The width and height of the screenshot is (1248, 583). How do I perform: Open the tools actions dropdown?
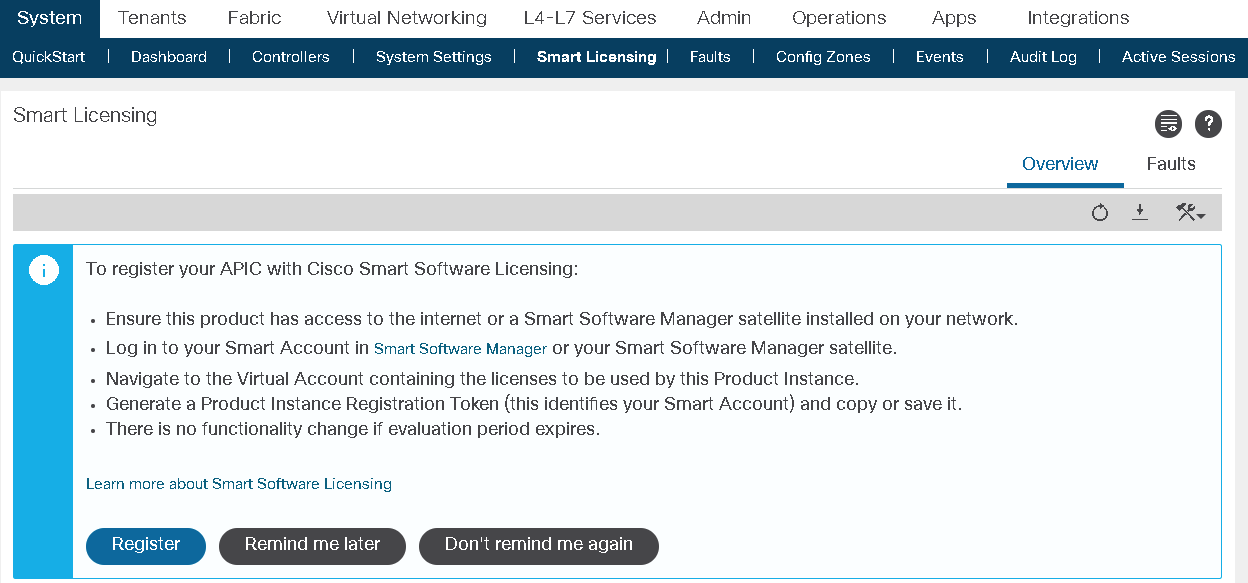pyautogui.click(x=1190, y=212)
